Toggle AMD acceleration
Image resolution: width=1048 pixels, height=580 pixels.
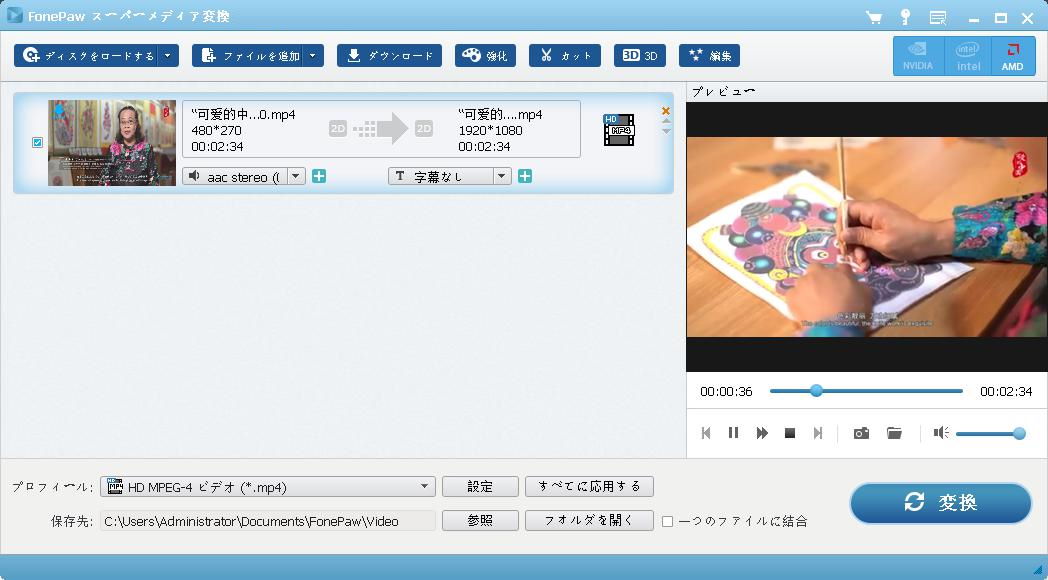[x=1013, y=56]
